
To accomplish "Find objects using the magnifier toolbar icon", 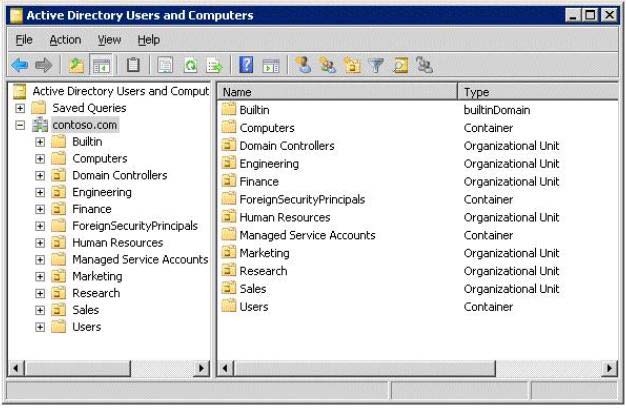I will (x=400, y=65).
